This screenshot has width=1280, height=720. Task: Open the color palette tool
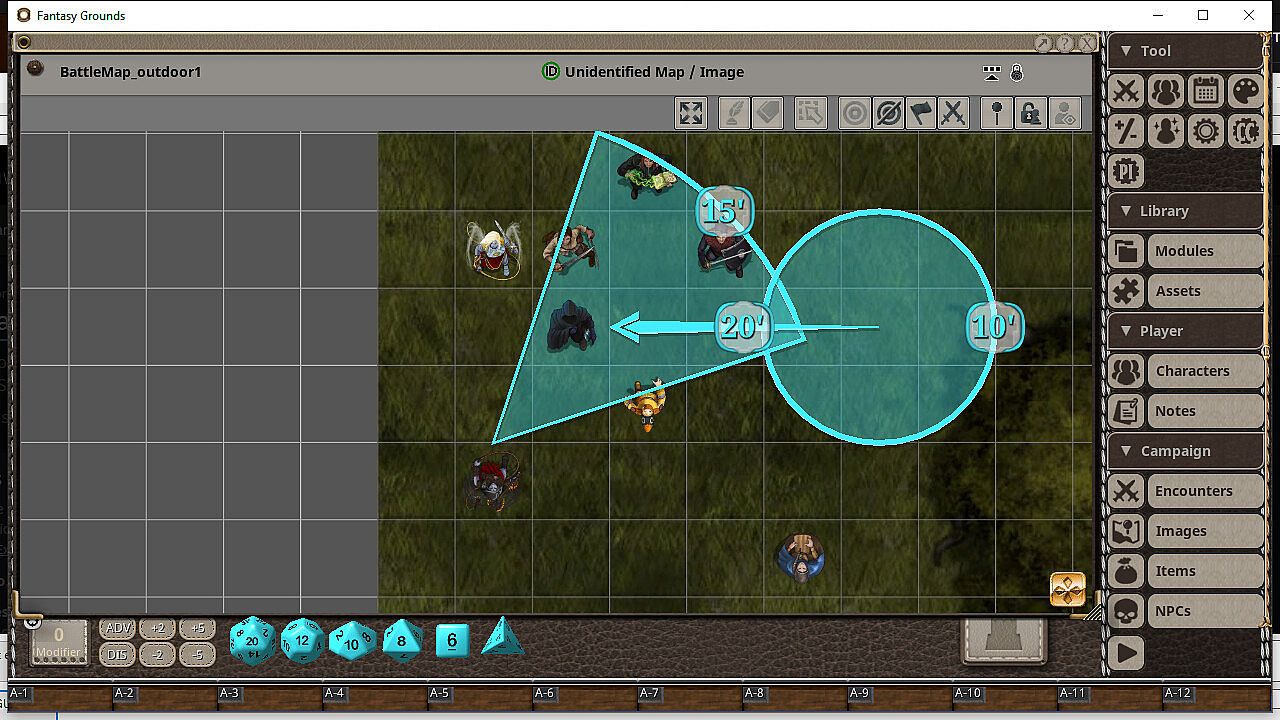pos(1246,91)
